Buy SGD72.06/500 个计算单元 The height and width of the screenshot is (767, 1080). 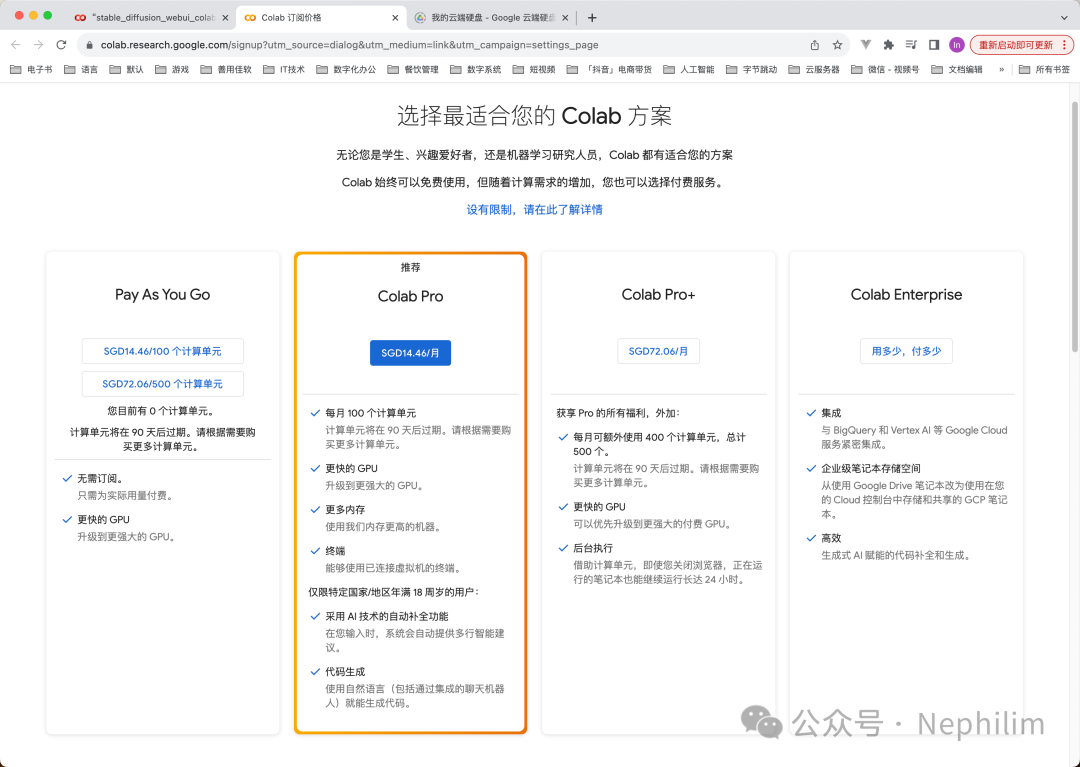(163, 384)
